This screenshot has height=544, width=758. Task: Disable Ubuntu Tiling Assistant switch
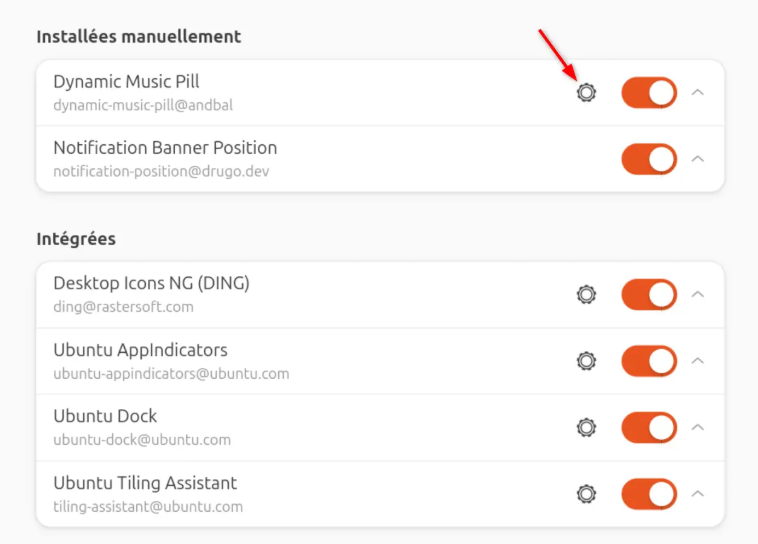[x=649, y=493]
